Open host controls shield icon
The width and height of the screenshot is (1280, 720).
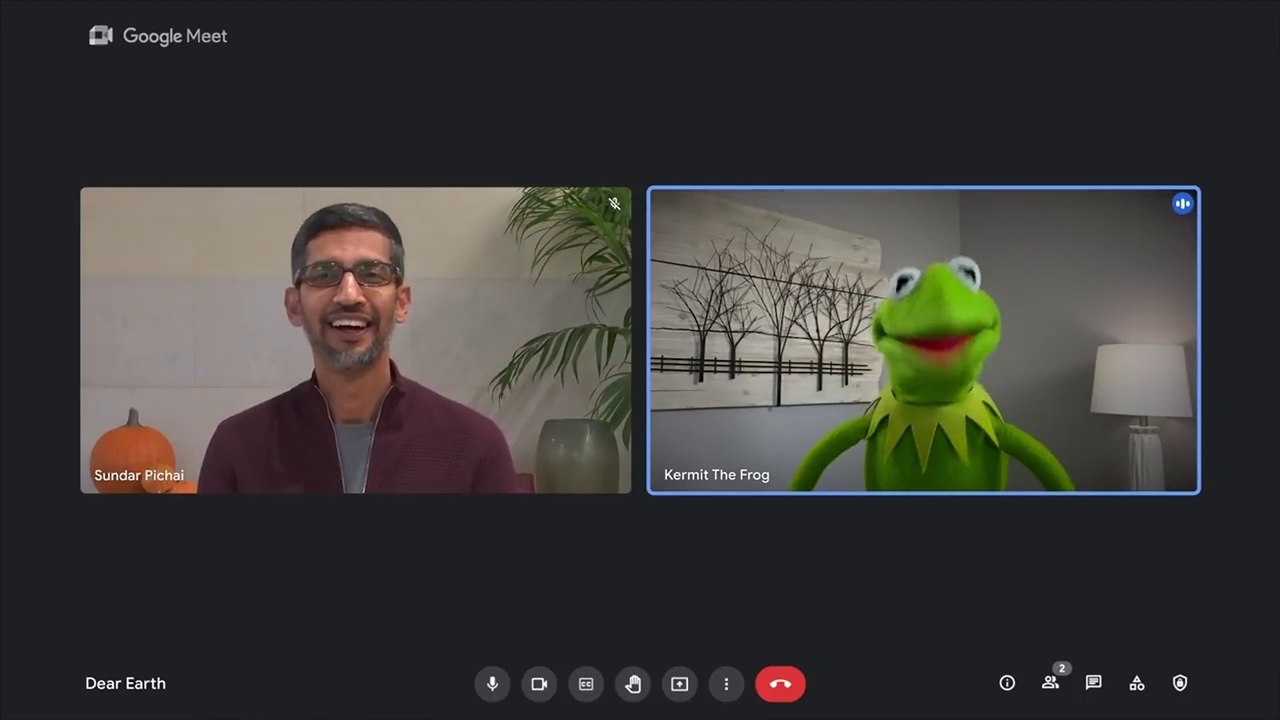click(x=1180, y=683)
